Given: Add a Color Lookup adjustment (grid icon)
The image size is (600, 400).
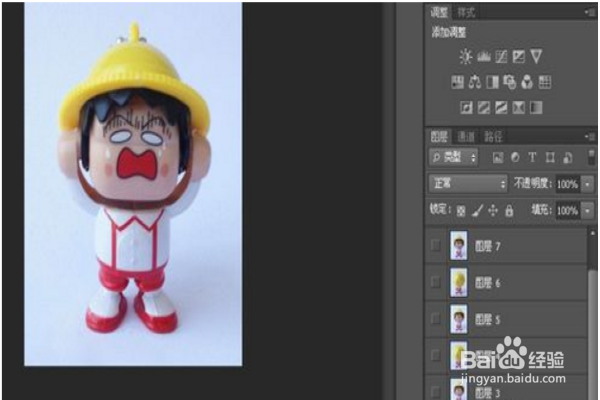Looking at the screenshot, I should 545,82.
